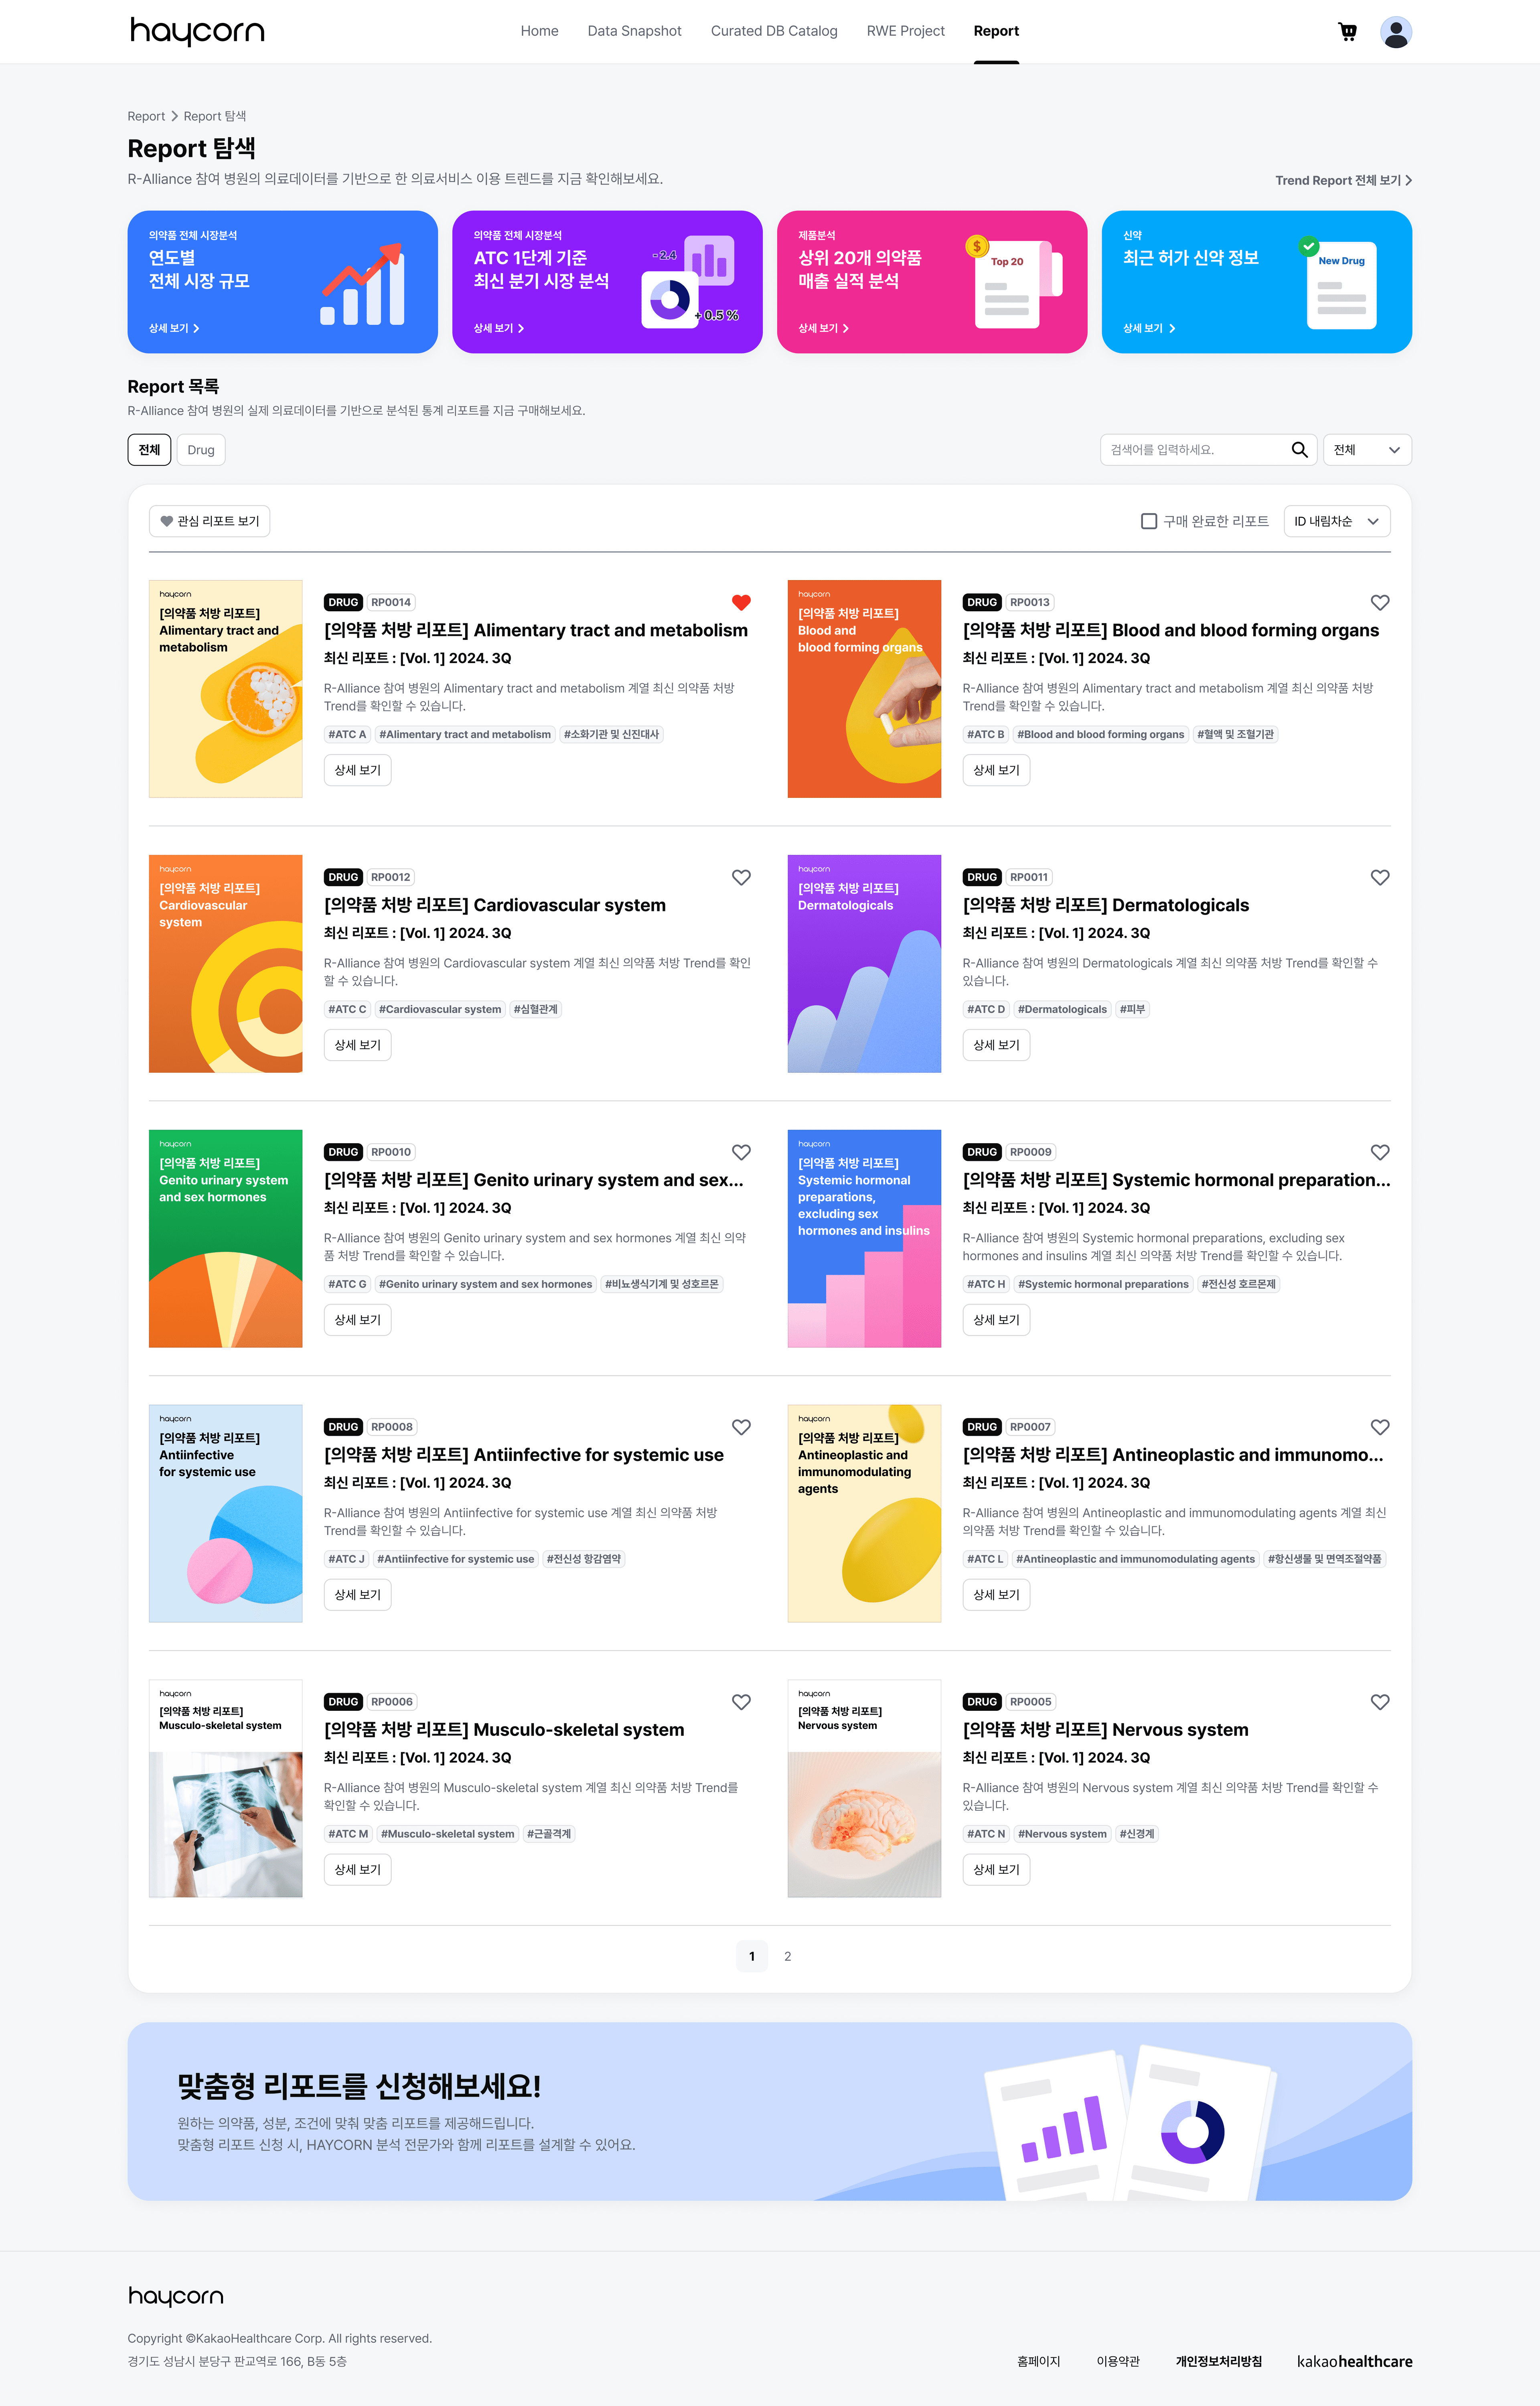The image size is (1540, 2406).
Task: Click the #근골격계 tag
Action: tap(549, 1834)
